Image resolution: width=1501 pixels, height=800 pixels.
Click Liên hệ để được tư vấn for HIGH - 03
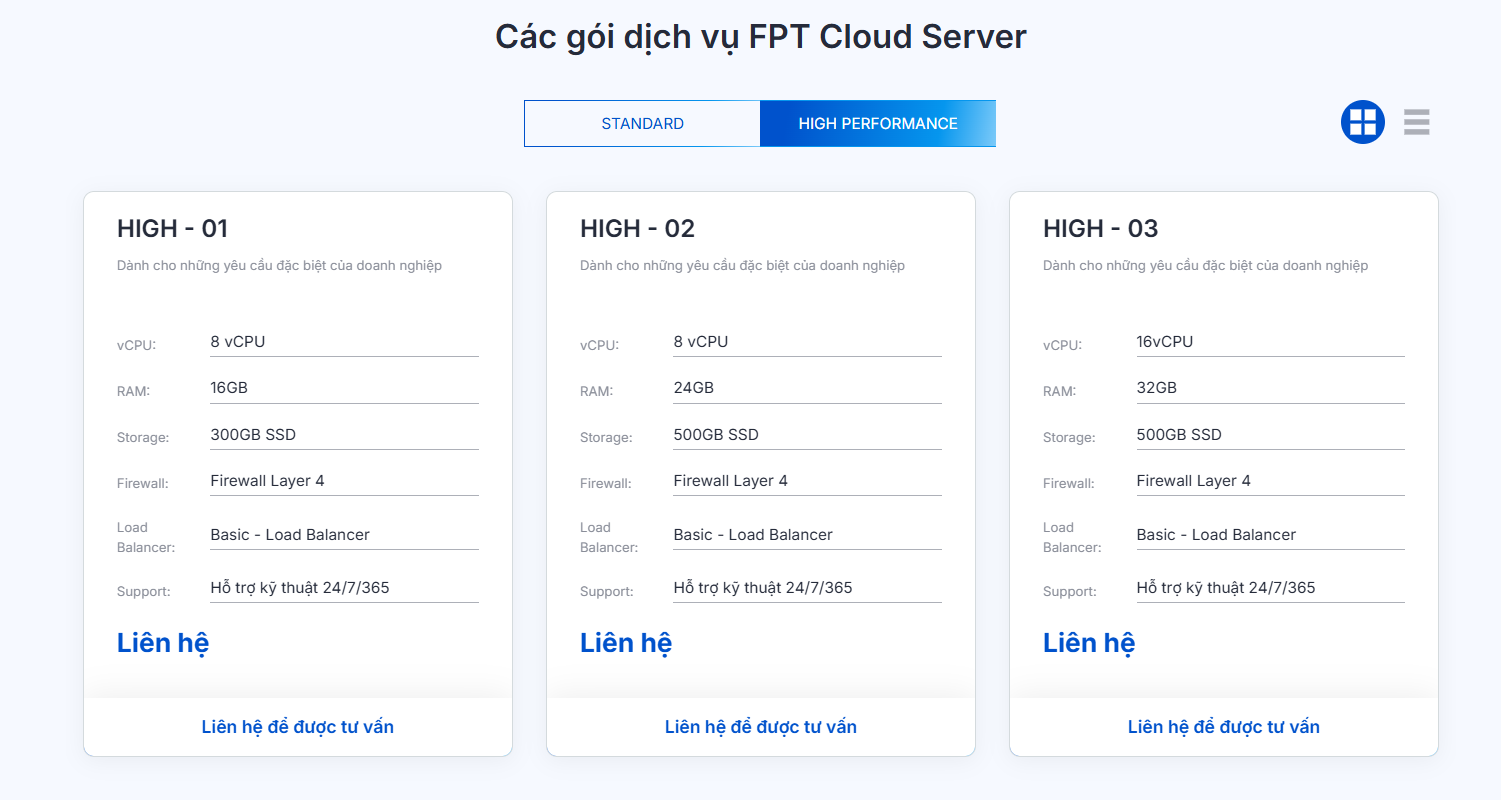click(1223, 727)
